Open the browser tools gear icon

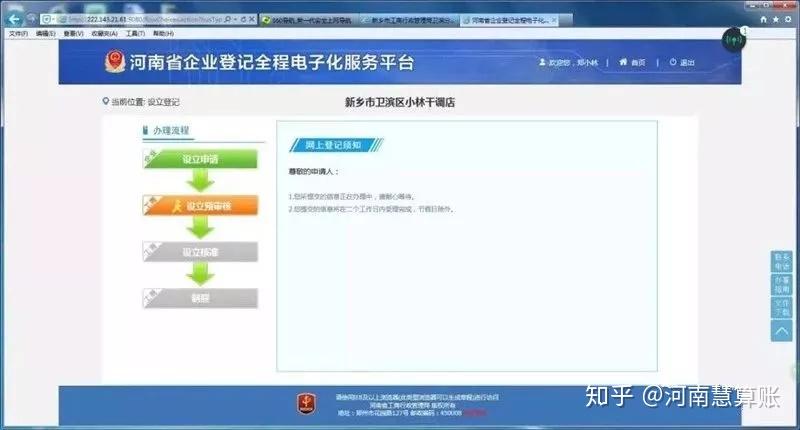(x=788, y=19)
